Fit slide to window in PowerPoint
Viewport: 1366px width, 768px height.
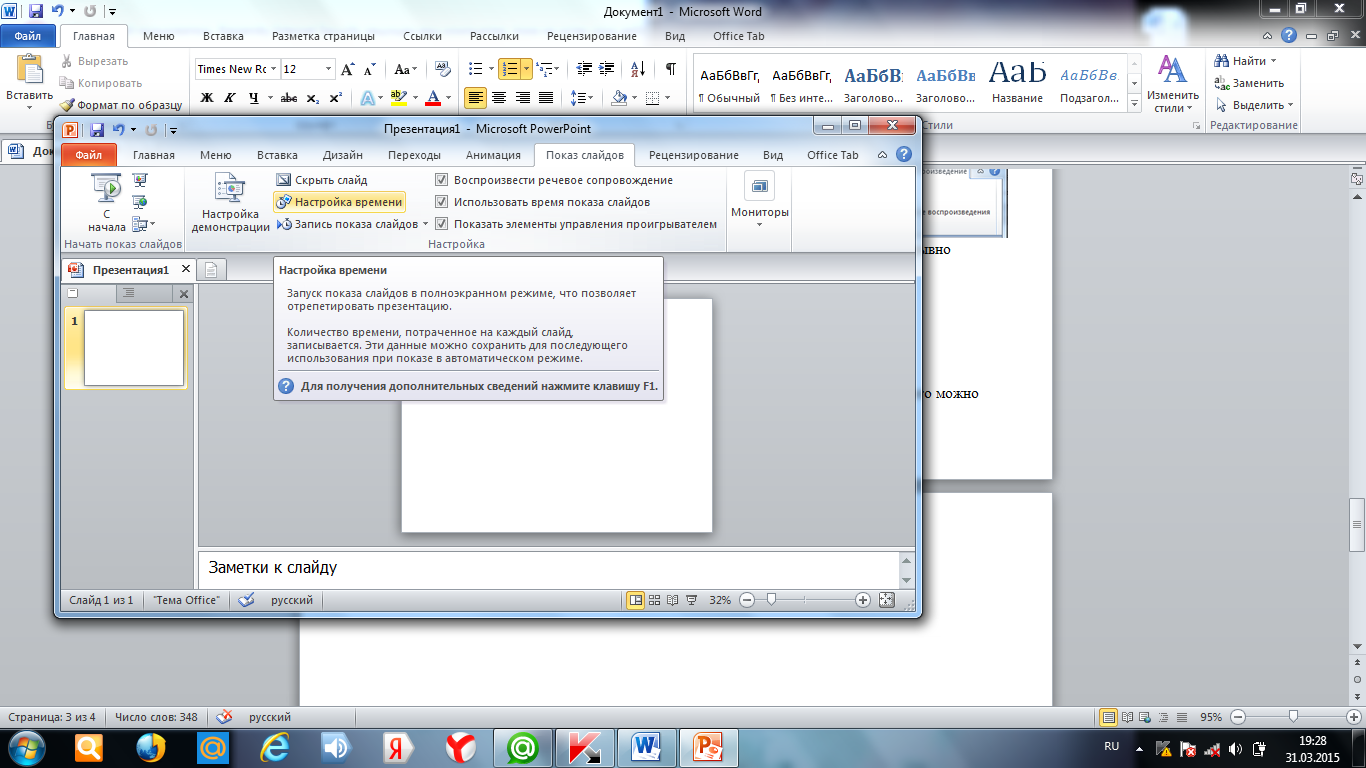coord(886,600)
